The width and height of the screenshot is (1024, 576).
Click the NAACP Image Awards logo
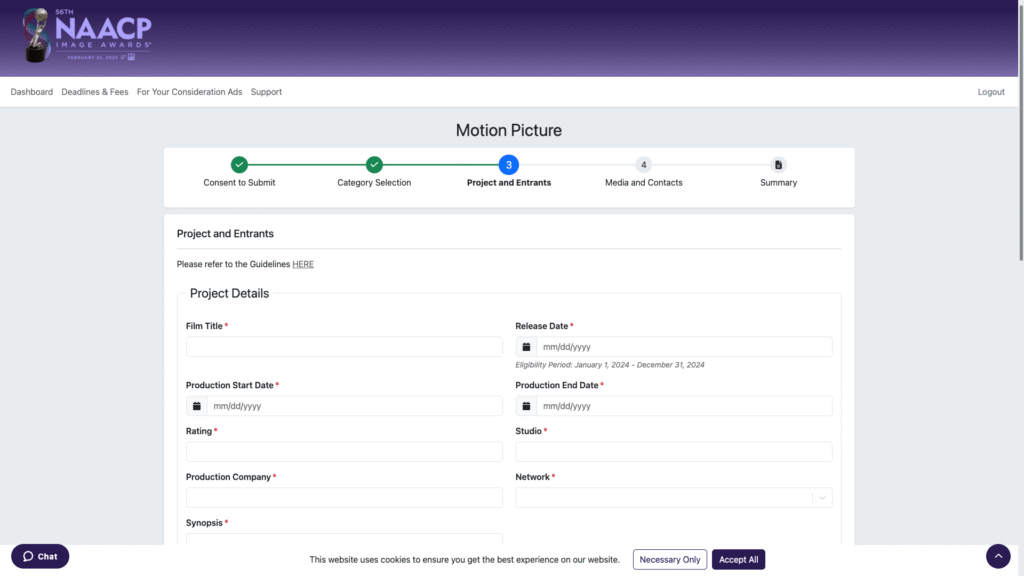tap(87, 36)
